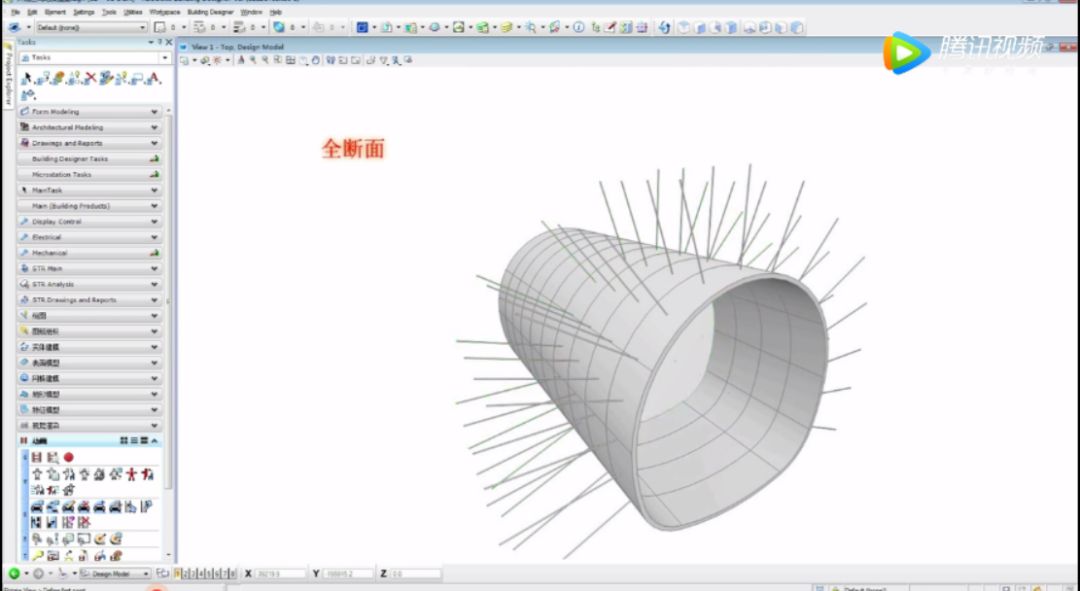Expand the Architectural Modeling task group
The height and width of the screenshot is (591, 1080).
click(x=90, y=127)
